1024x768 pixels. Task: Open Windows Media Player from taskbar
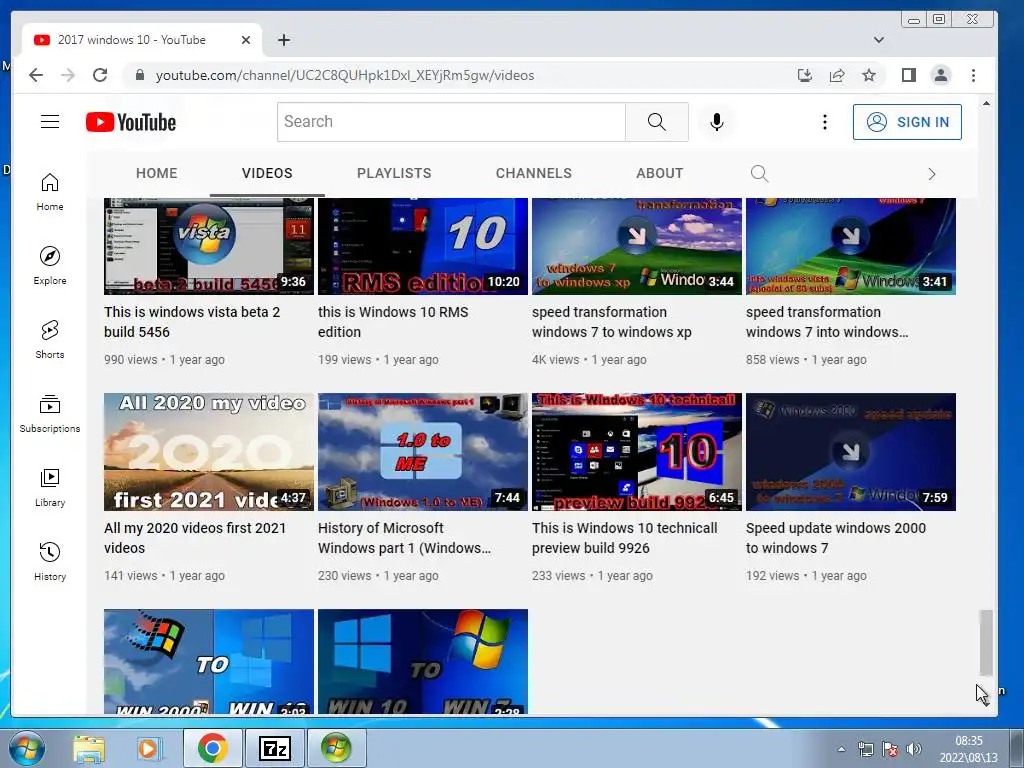[149, 748]
